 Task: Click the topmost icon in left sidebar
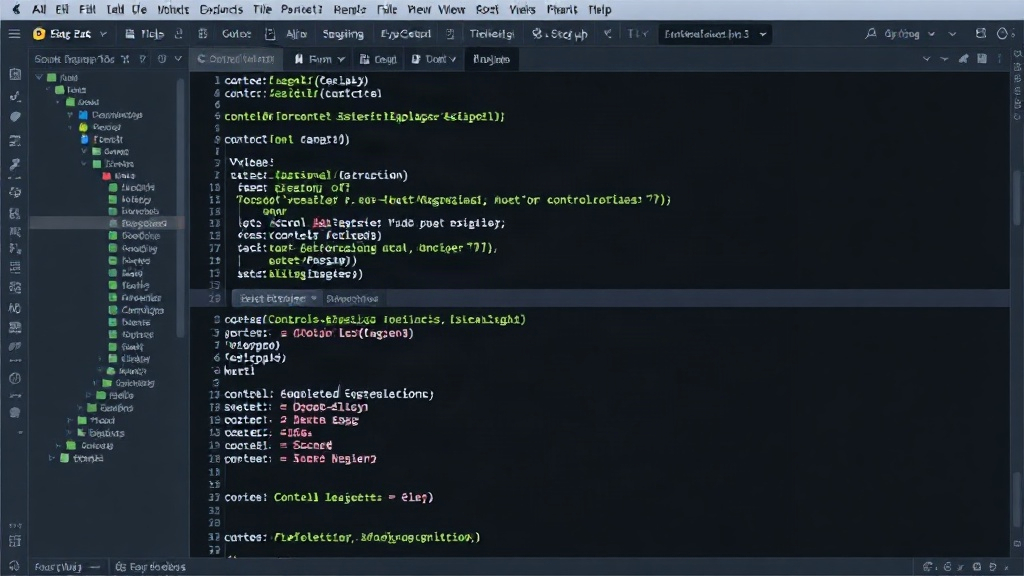click(15, 74)
